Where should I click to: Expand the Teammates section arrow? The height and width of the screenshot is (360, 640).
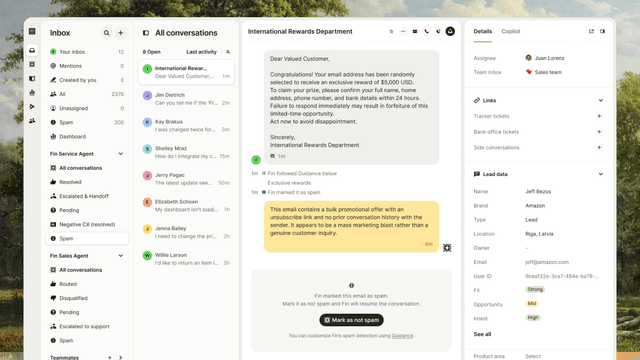pyautogui.click(x=120, y=358)
